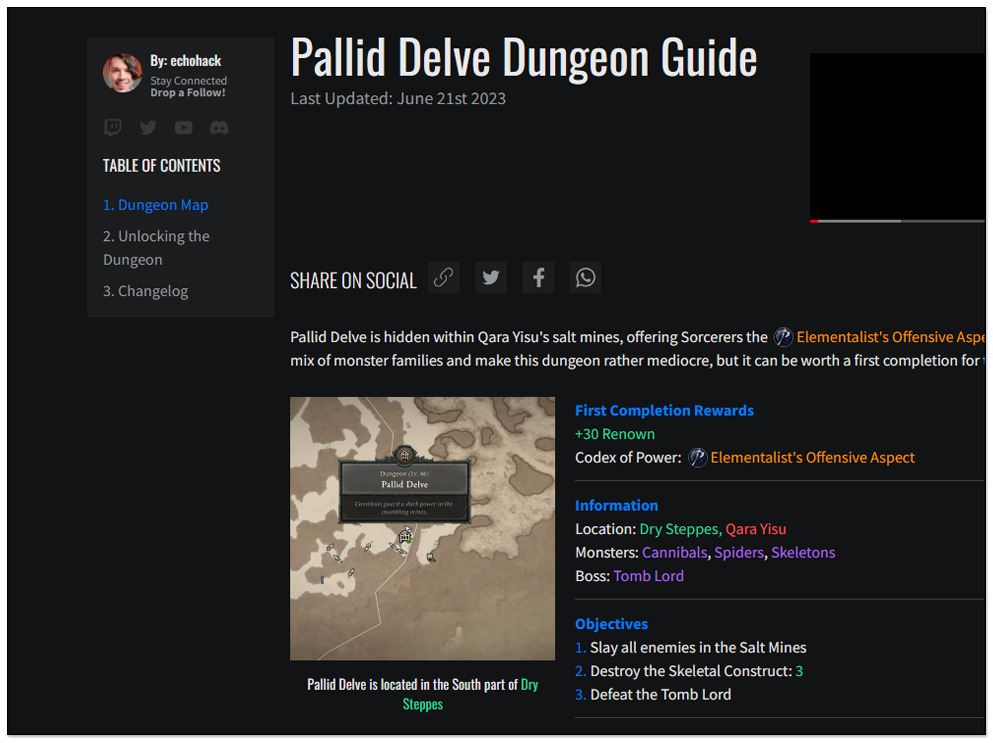Open author's YouTube channel icon
993x743 pixels.
(x=184, y=127)
